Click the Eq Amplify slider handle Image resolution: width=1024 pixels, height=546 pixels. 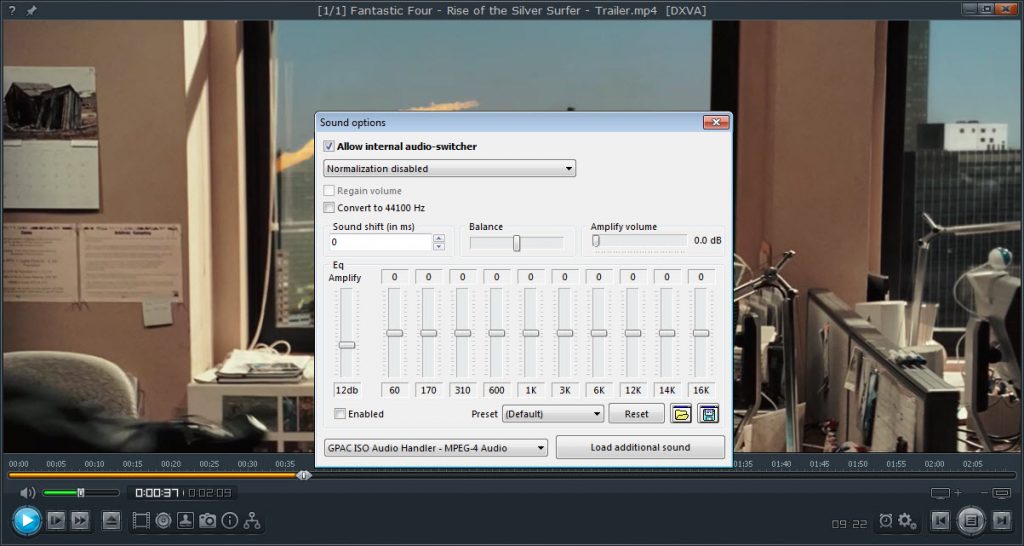347,345
